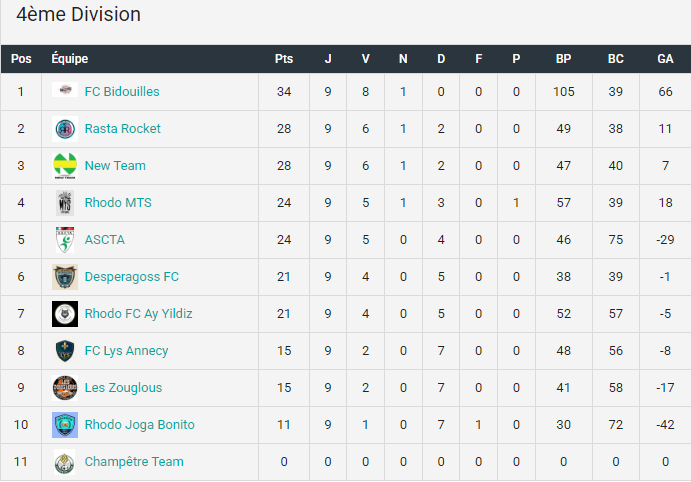The width and height of the screenshot is (691, 482).
Task: Click the ASCTA shield logo
Action: point(65,240)
